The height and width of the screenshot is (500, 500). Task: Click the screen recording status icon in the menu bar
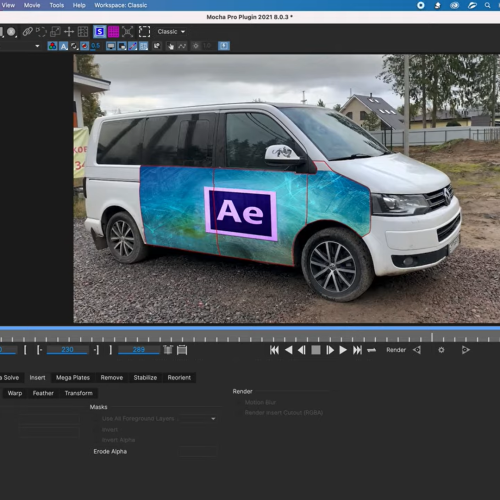point(421,5)
